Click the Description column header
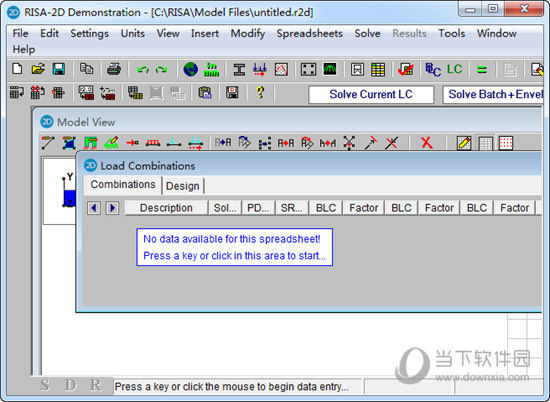550x402 pixels. pyautogui.click(x=166, y=208)
